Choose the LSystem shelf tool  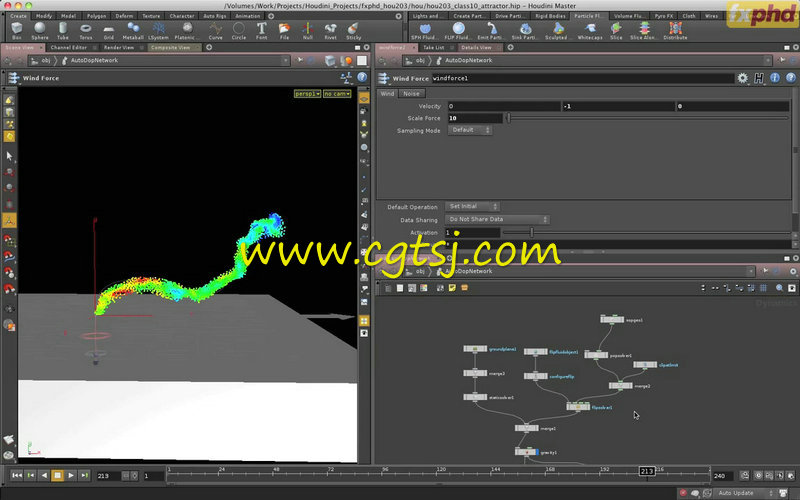159,30
